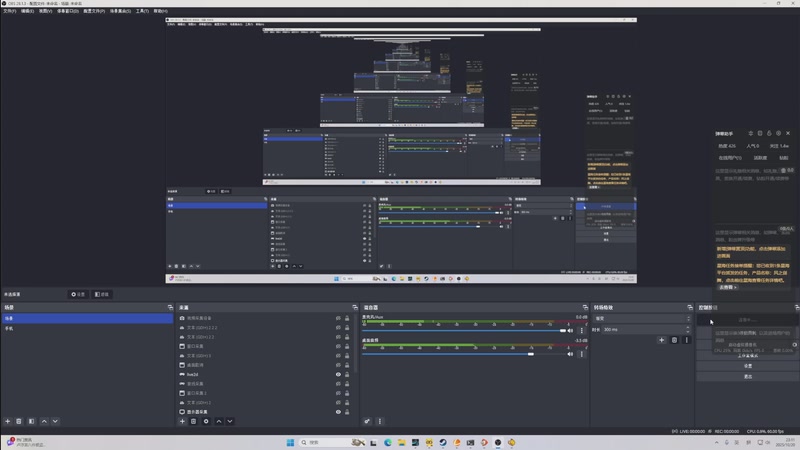
Task: Open the 帮助(H) menu
Action: (x=160, y=11)
